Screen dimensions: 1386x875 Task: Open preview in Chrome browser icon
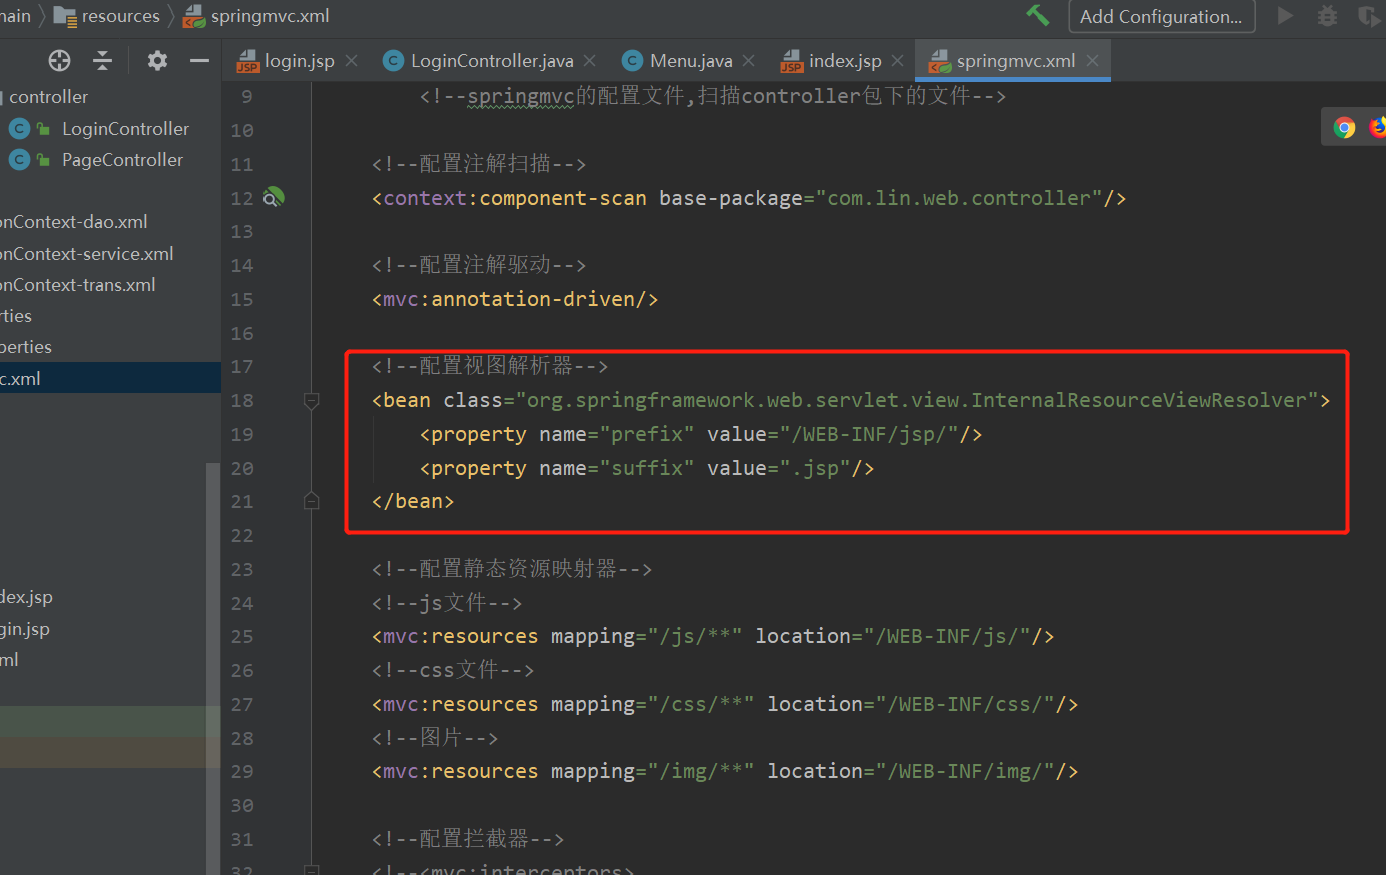pos(1344,127)
